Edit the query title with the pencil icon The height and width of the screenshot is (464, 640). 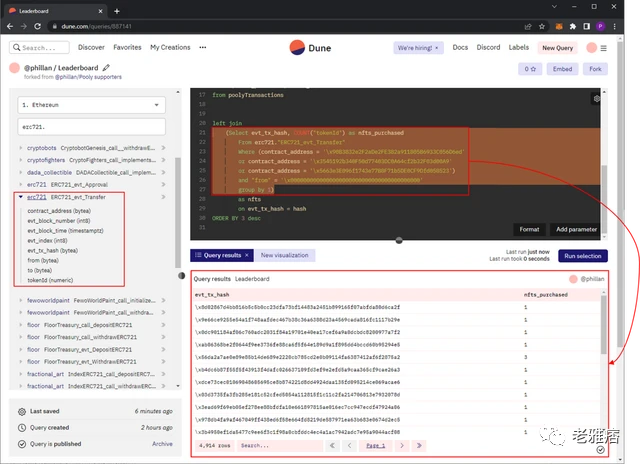click(106, 68)
